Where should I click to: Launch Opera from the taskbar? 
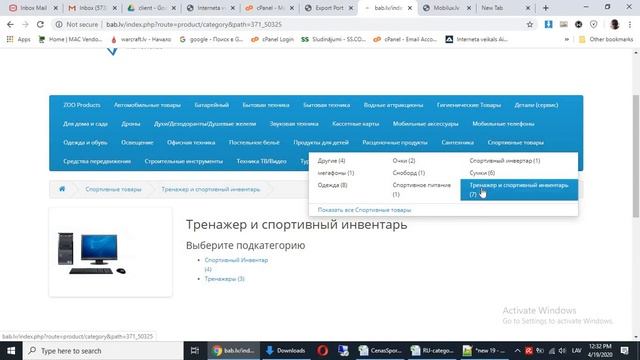click(x=322, y=351)
